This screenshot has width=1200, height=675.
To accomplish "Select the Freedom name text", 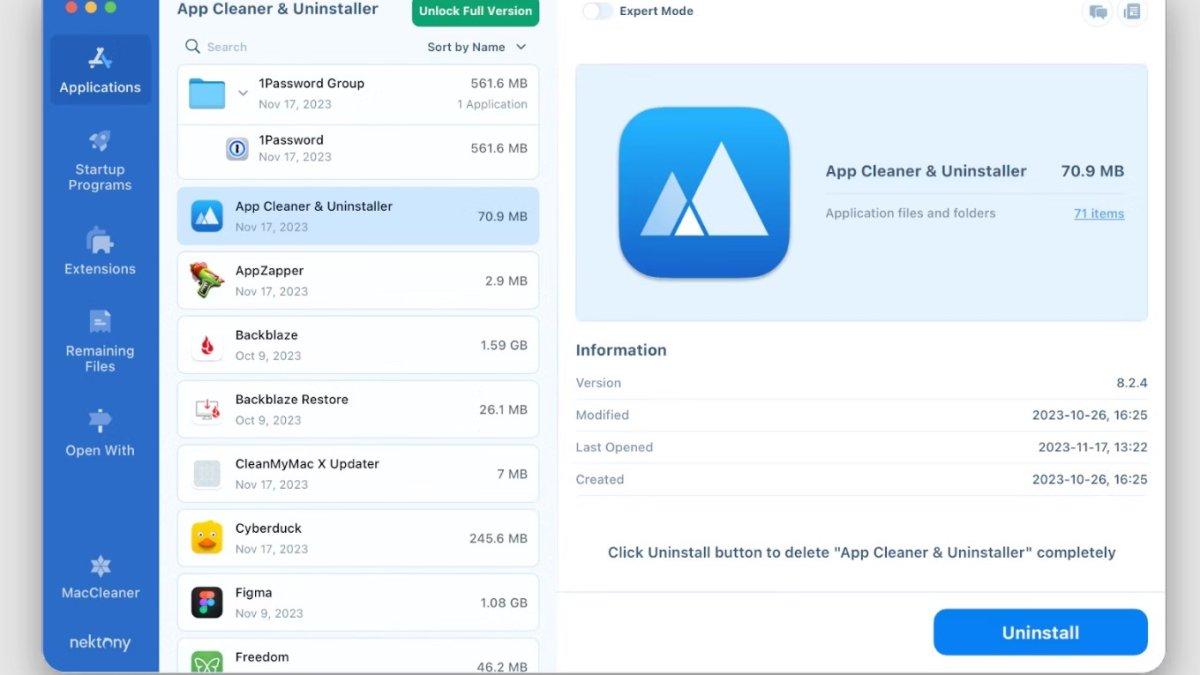I will pos(262,657).
